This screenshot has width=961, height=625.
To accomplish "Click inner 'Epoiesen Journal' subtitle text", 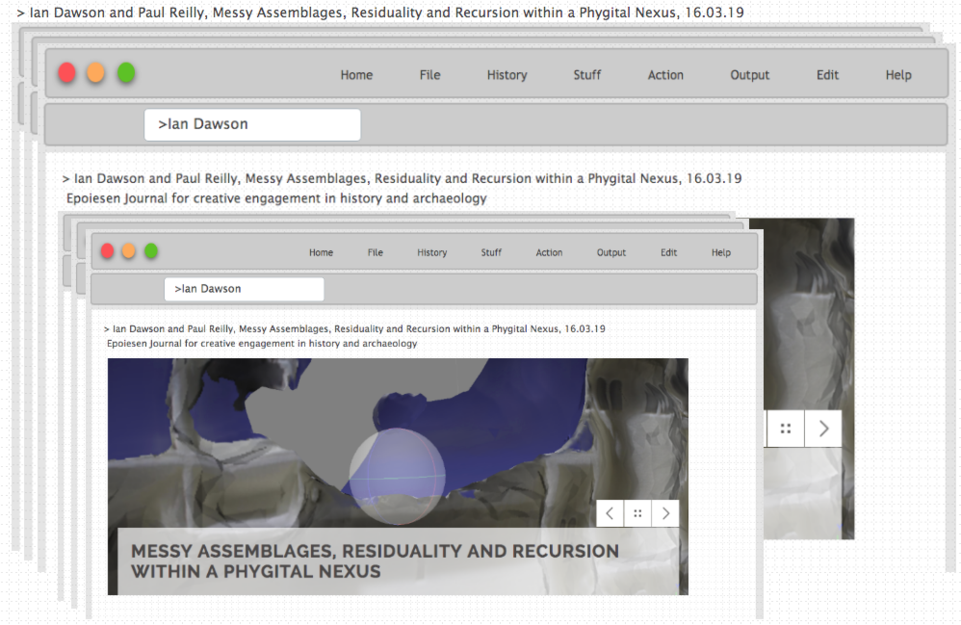I will click(x=262, y=344).
